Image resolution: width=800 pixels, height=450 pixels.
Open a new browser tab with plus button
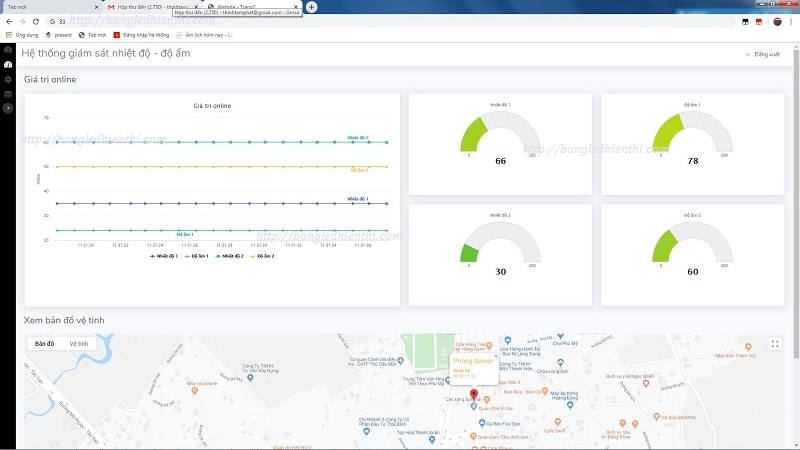tap(312, 7)
